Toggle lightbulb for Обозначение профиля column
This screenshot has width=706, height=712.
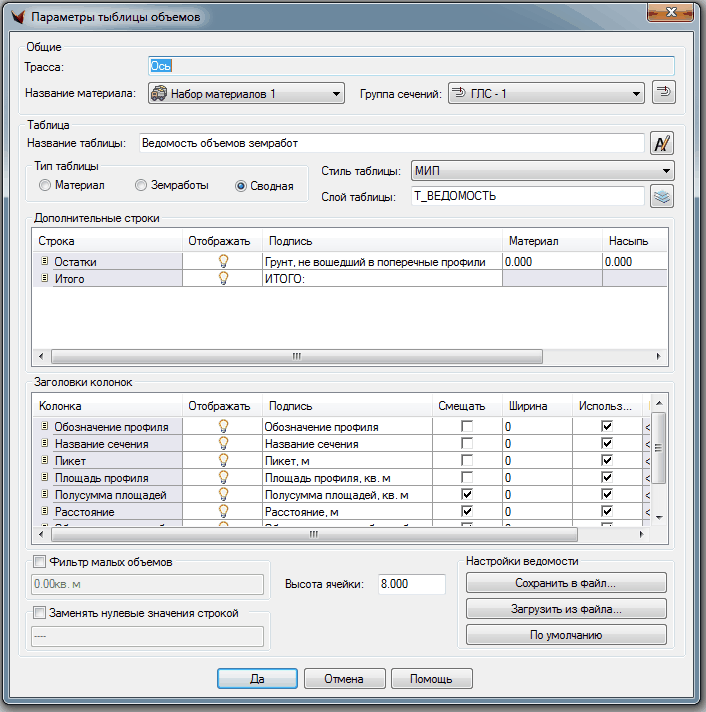pyautogui.click(x=224, y=427)
